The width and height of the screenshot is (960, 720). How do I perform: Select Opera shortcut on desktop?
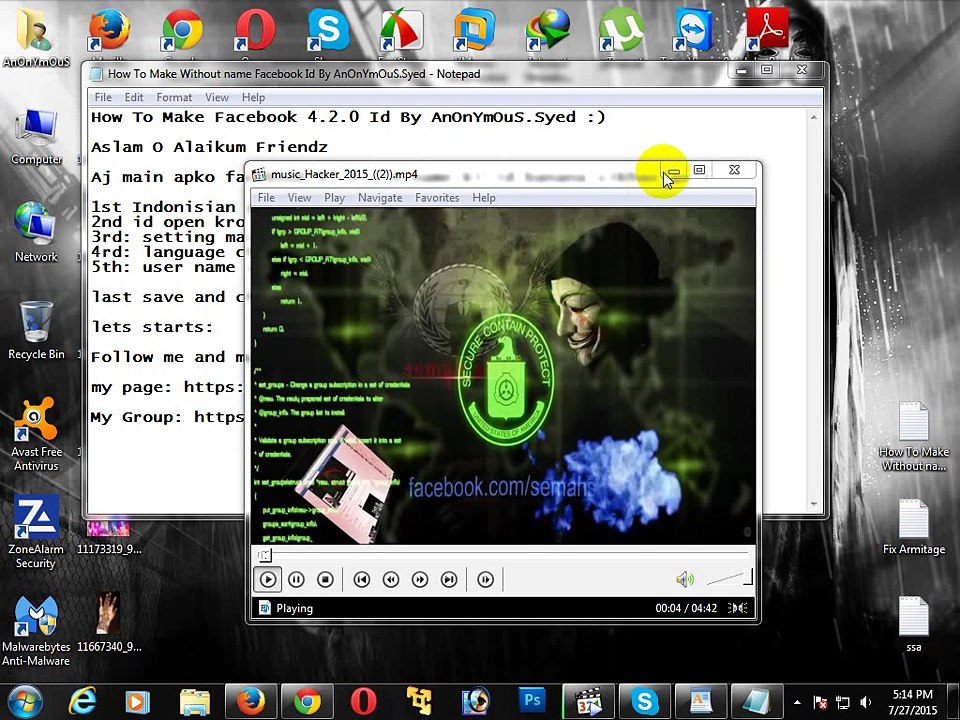[x=255, y=31]
